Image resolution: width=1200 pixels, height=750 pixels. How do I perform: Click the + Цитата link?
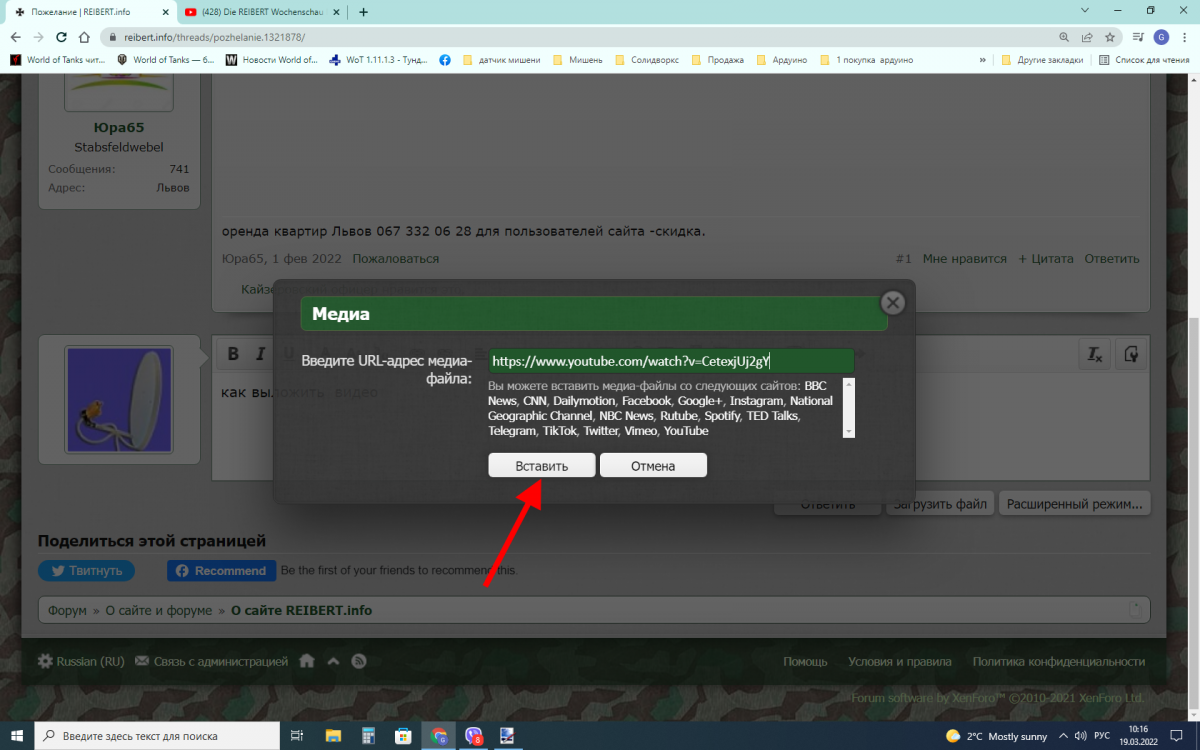tap(1046, 258)
